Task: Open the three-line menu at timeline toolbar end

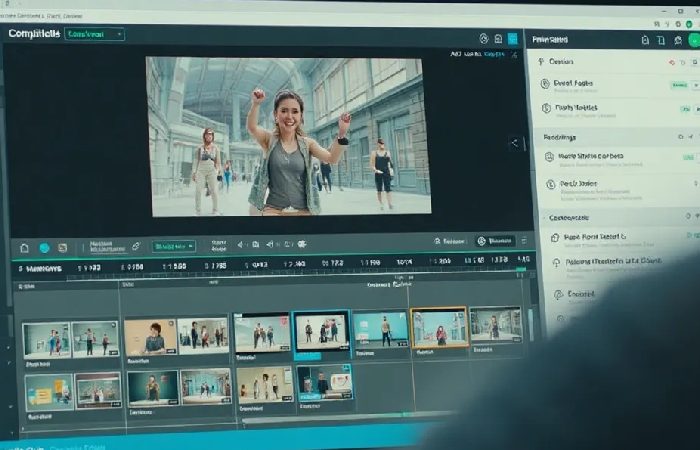Action: 524,241
